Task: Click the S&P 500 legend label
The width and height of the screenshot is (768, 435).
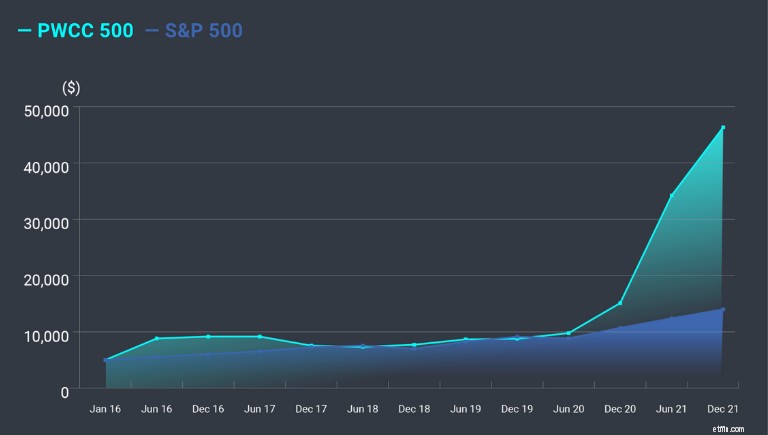Action: pos(204,30)
